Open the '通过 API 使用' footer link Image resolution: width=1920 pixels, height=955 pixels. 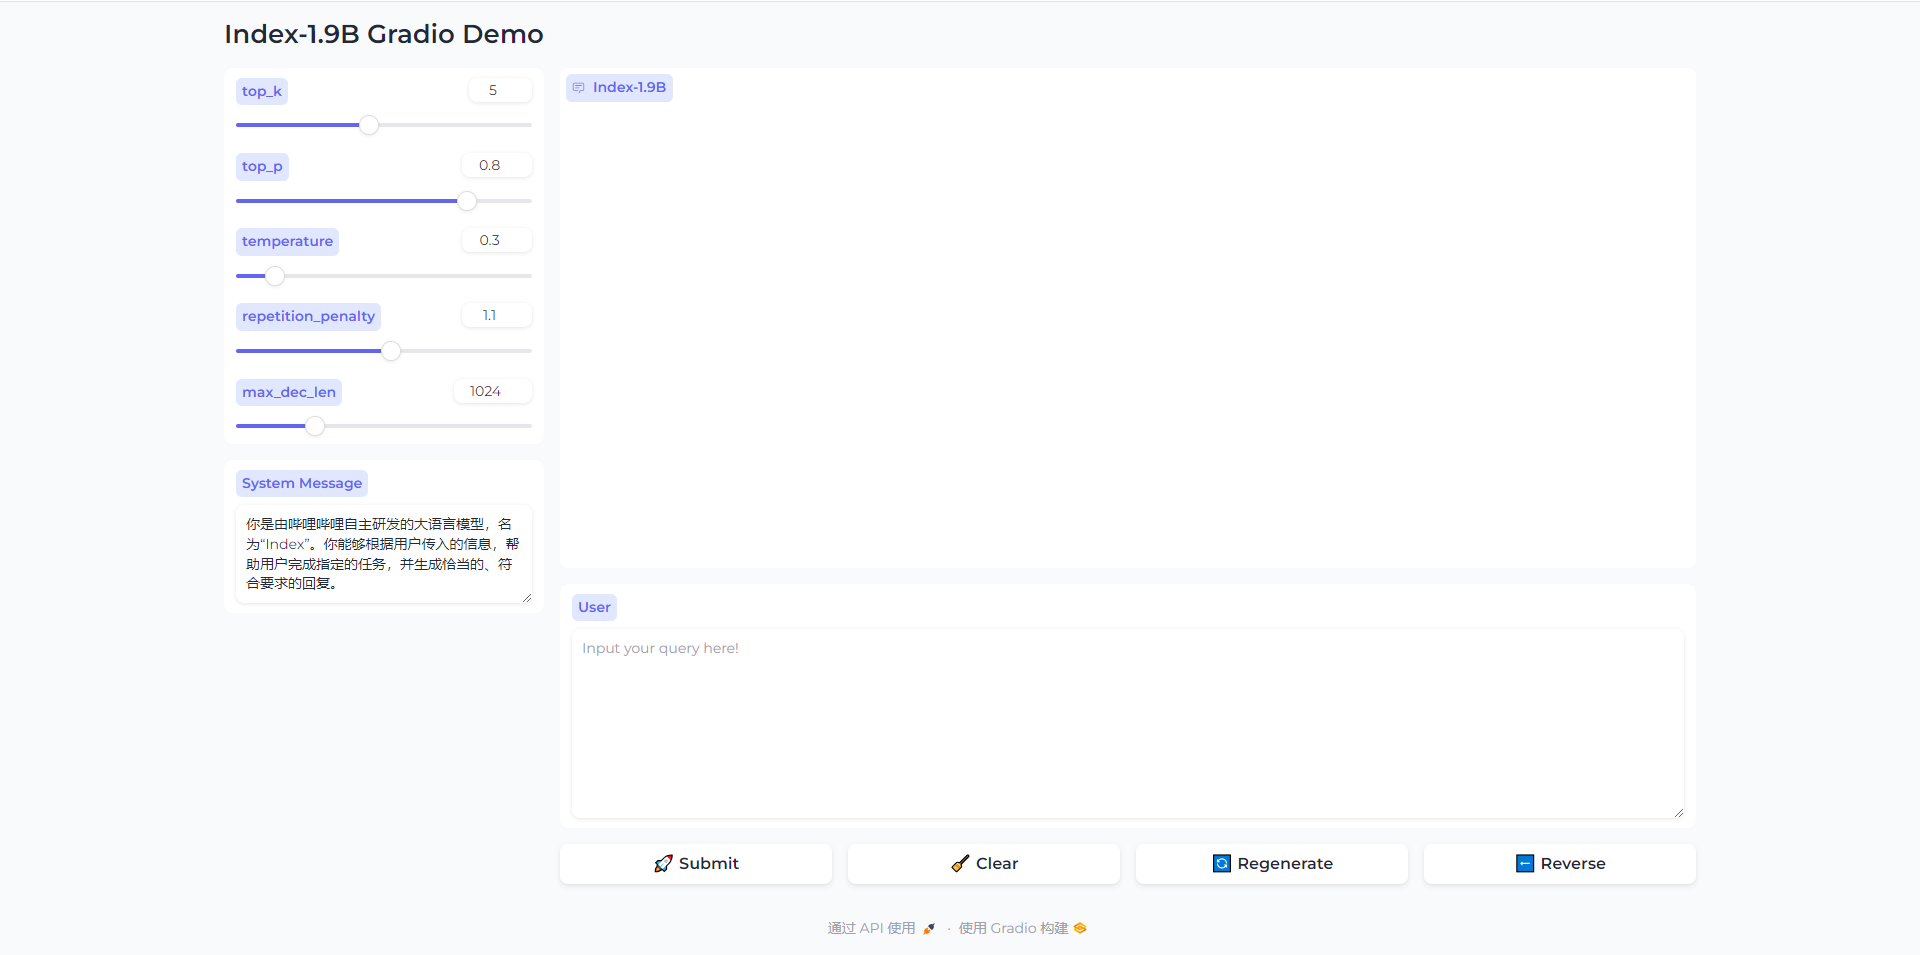[x=881, y=928]
